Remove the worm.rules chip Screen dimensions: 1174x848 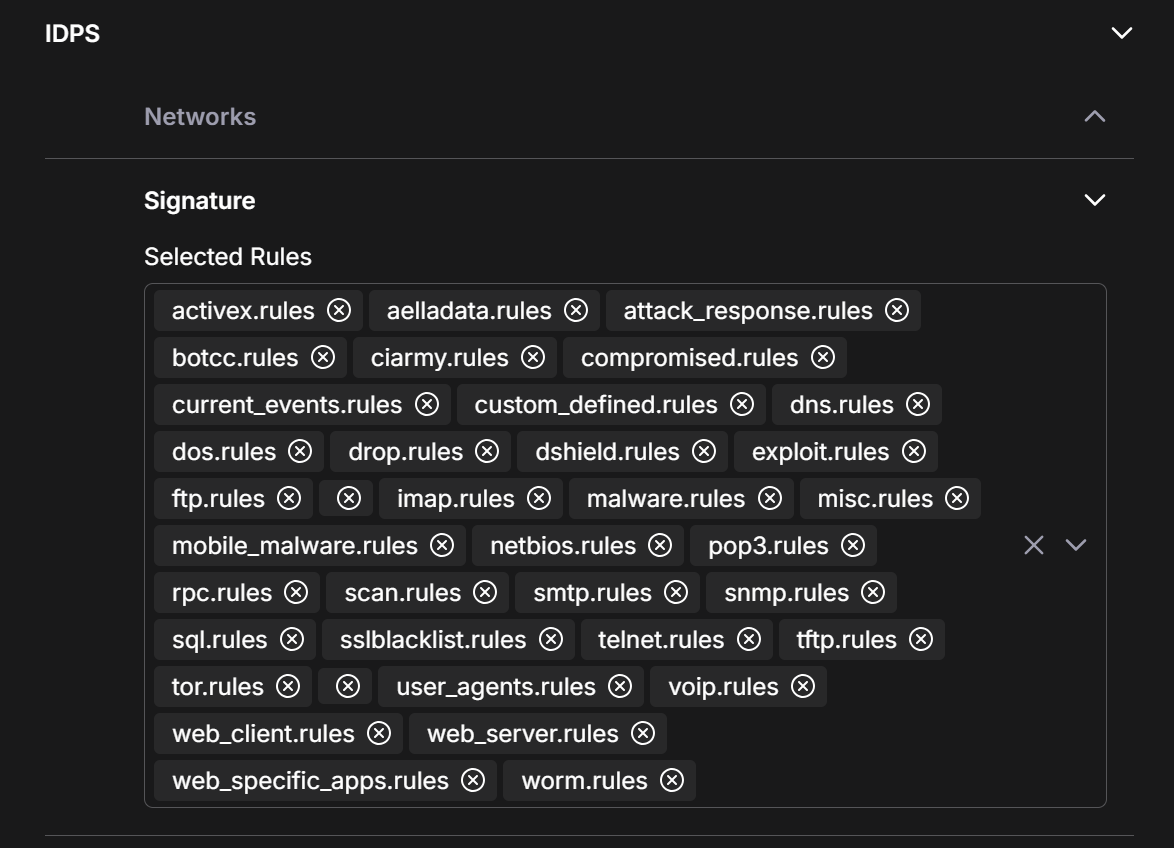coord(672,781)
